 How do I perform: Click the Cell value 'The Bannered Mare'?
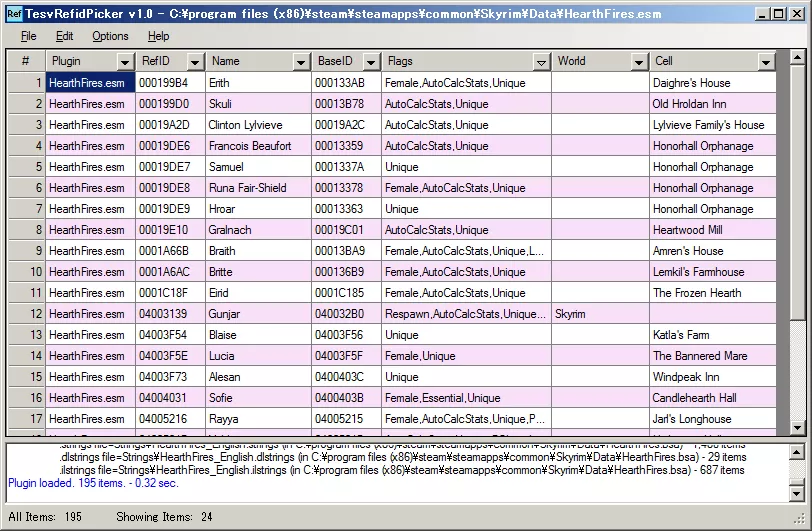[713, 356]
